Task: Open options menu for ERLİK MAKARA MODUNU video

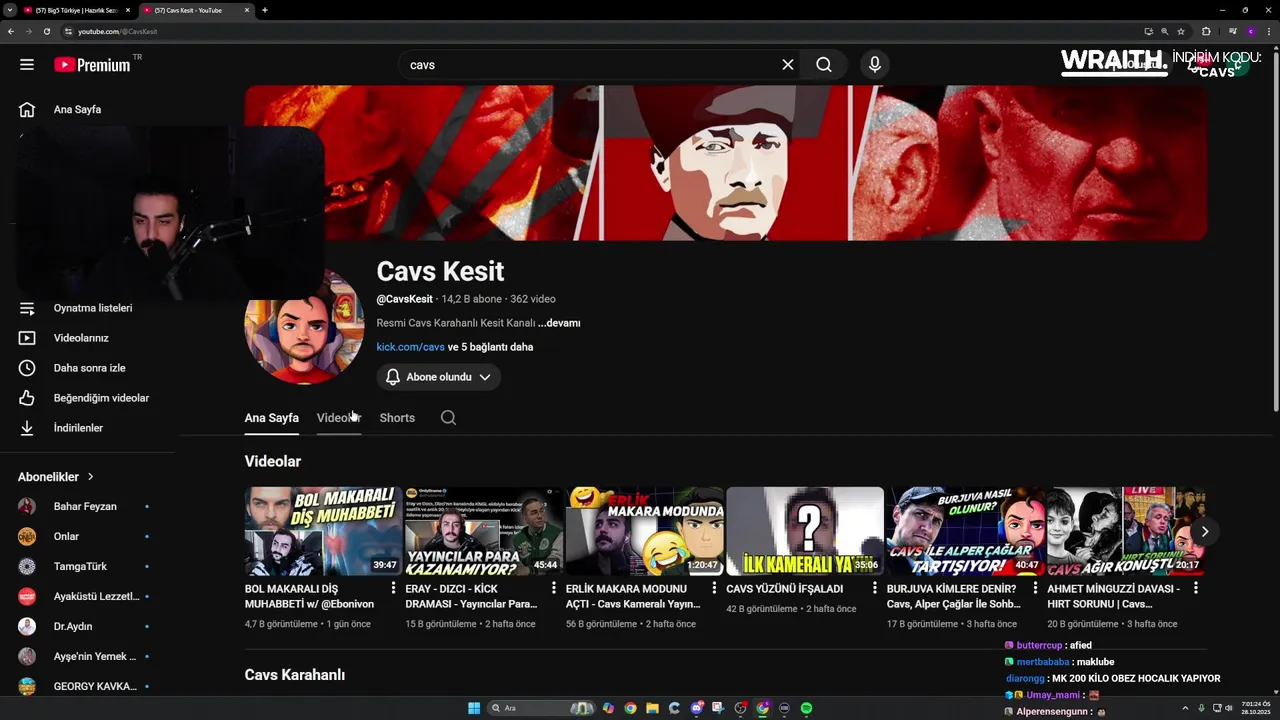Action: click(x=714, y=588)
